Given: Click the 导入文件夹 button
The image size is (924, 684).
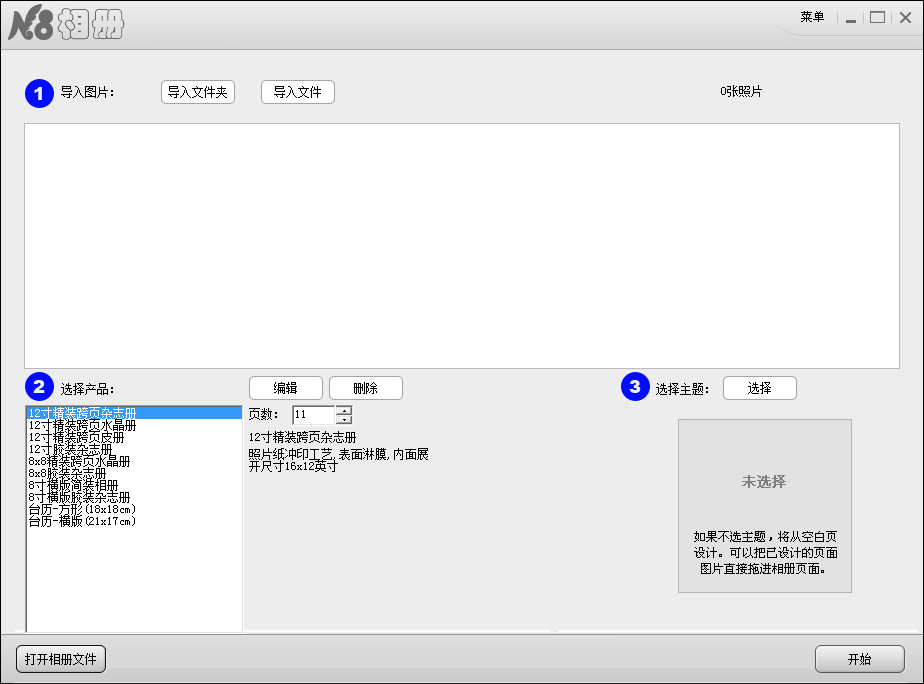Looking at the screenshot, I should pyautogui.click(x=197, y=91).
